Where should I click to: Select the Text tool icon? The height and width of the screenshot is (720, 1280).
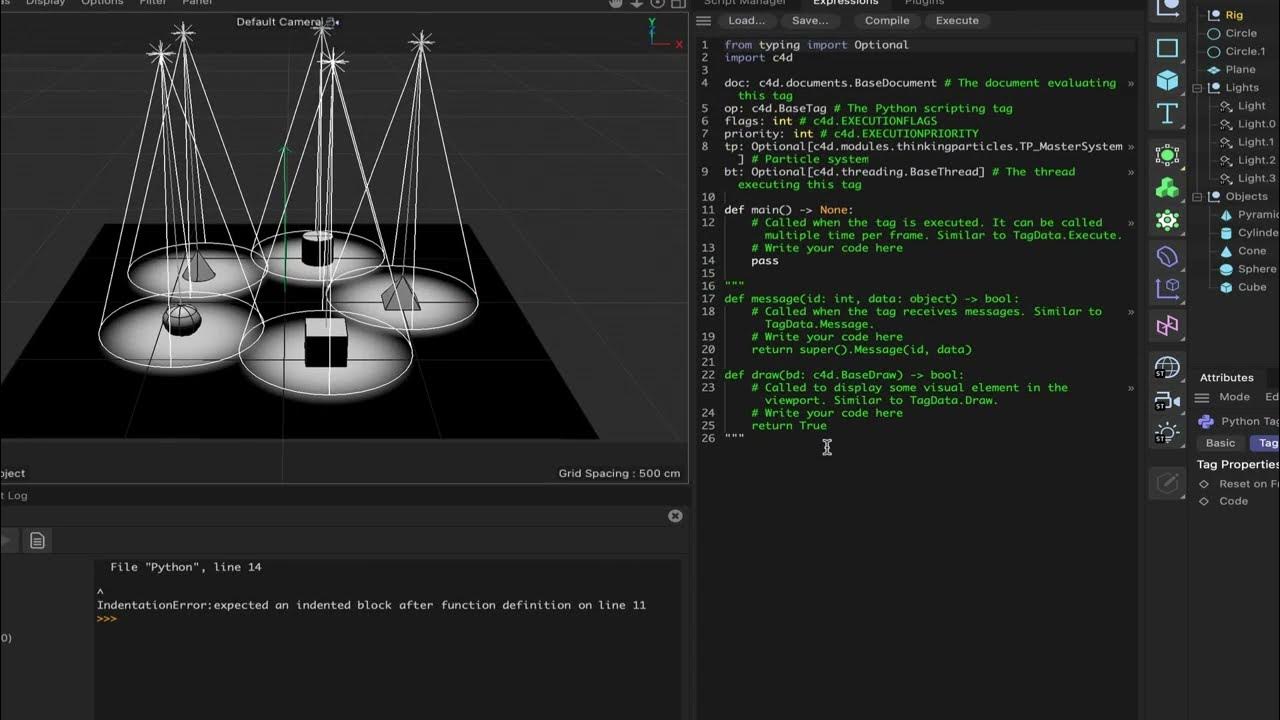1167,113
